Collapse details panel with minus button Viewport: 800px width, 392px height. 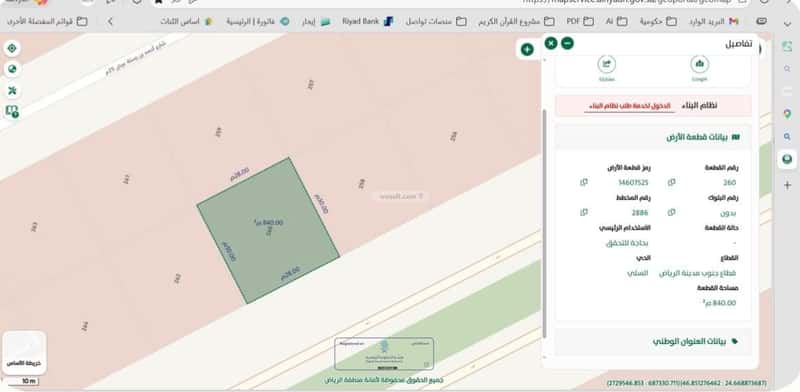(x=567, y=43)
